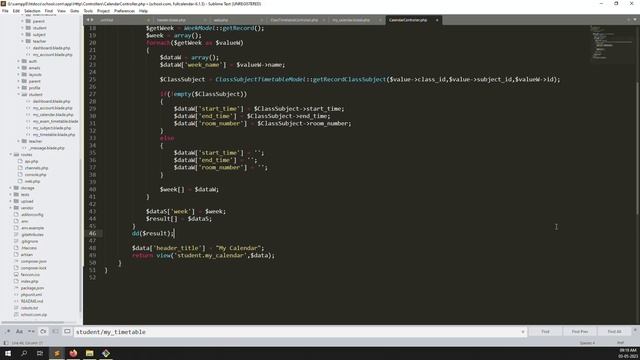Close the find panel
This screenshot has width=640, height=360.
pyautogui.click(x=635, y=329)
